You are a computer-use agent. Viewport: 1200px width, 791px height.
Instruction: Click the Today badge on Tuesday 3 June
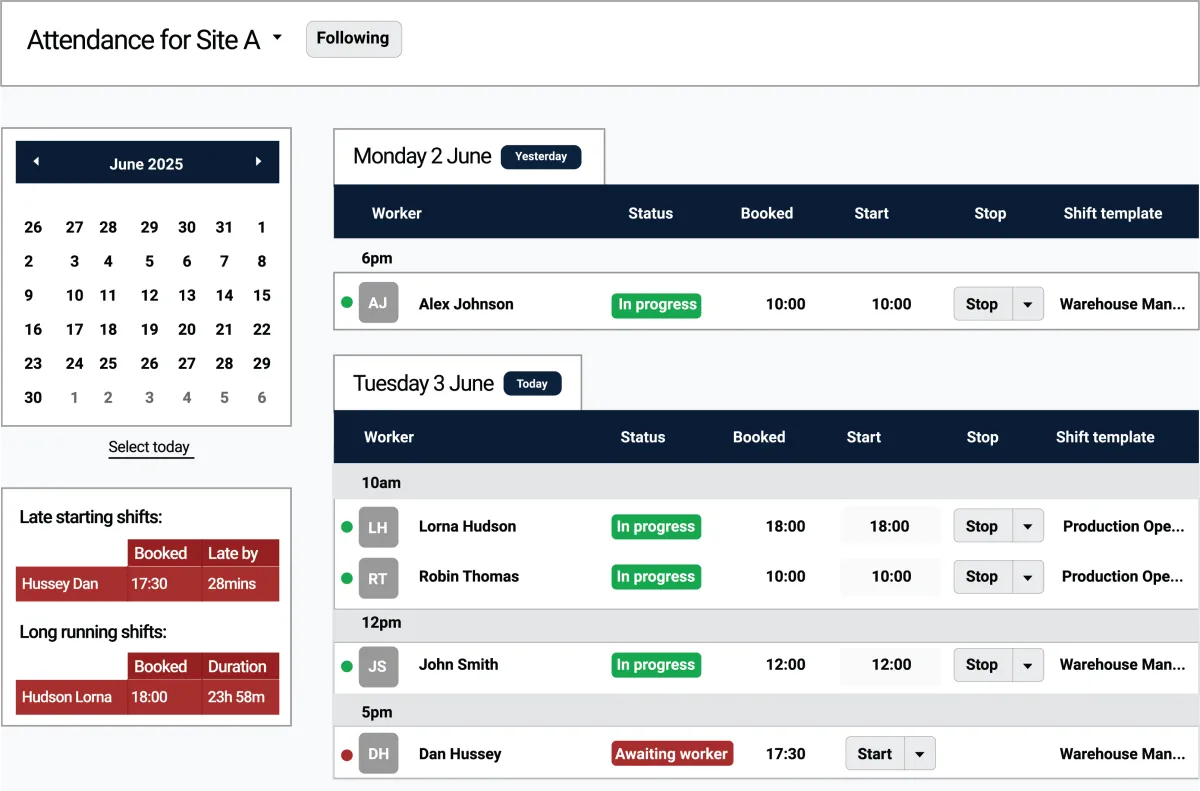click(x=532, y=383)
